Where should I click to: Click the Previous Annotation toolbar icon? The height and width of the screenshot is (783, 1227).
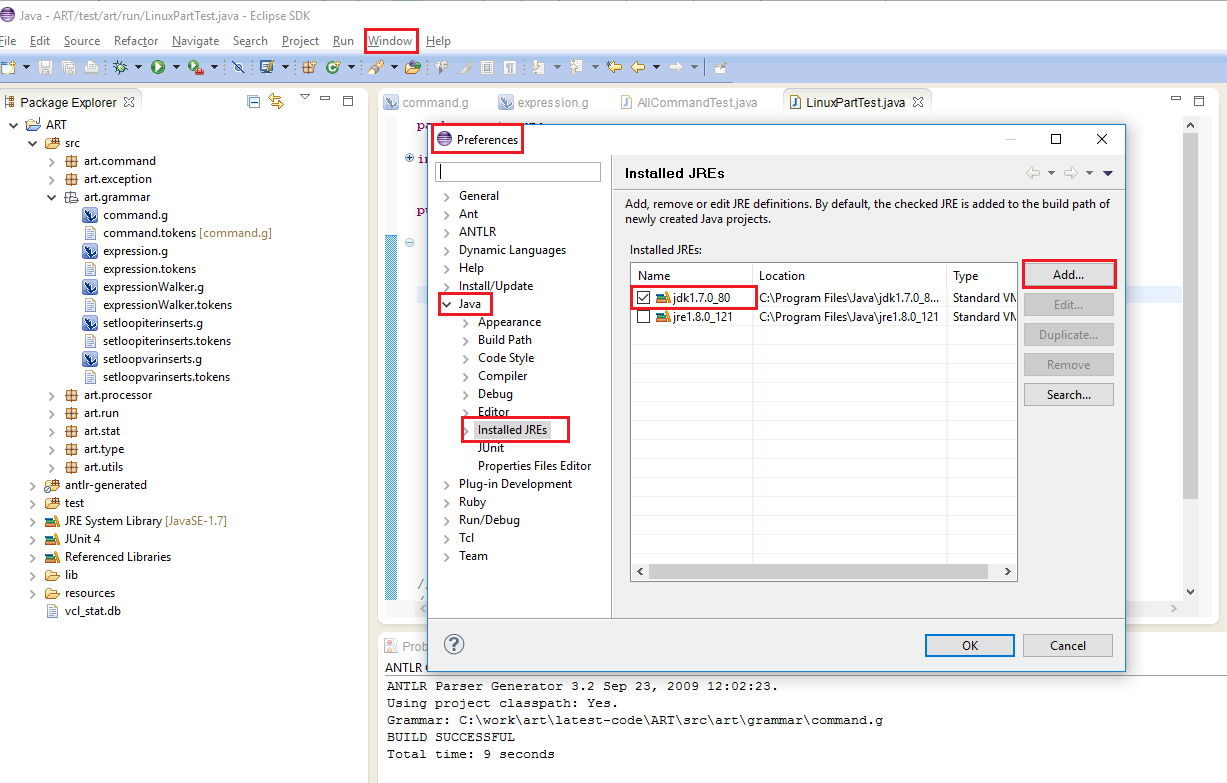click(576, 67)
